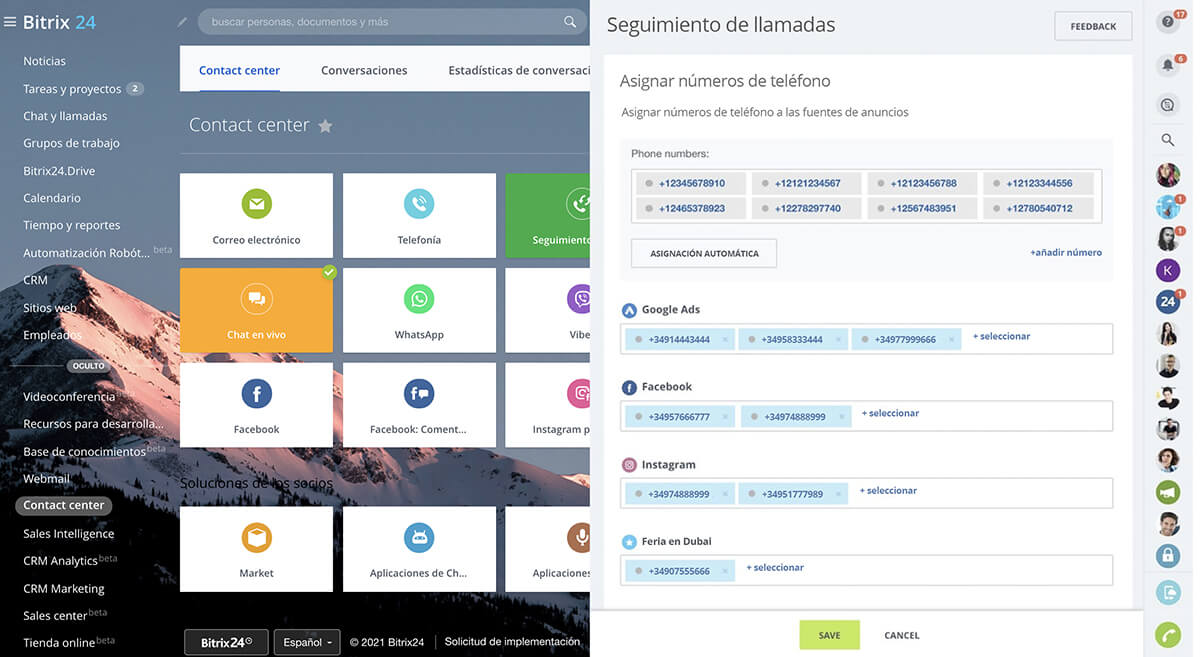Expand the OCULTO hidden menu section
Screen dimensions: 1200x657
88,366
